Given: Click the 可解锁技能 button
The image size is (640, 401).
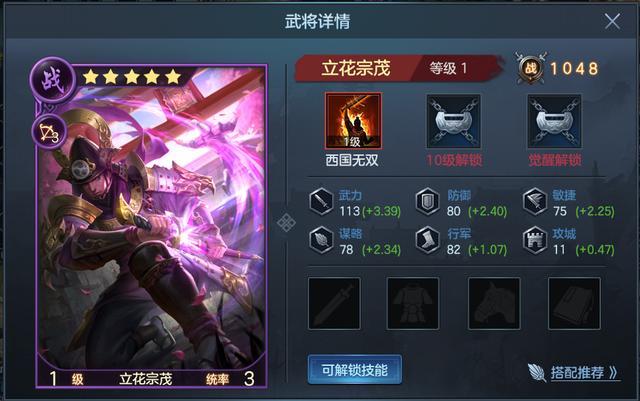Looking at the screenshot, I should click(355, 370).
